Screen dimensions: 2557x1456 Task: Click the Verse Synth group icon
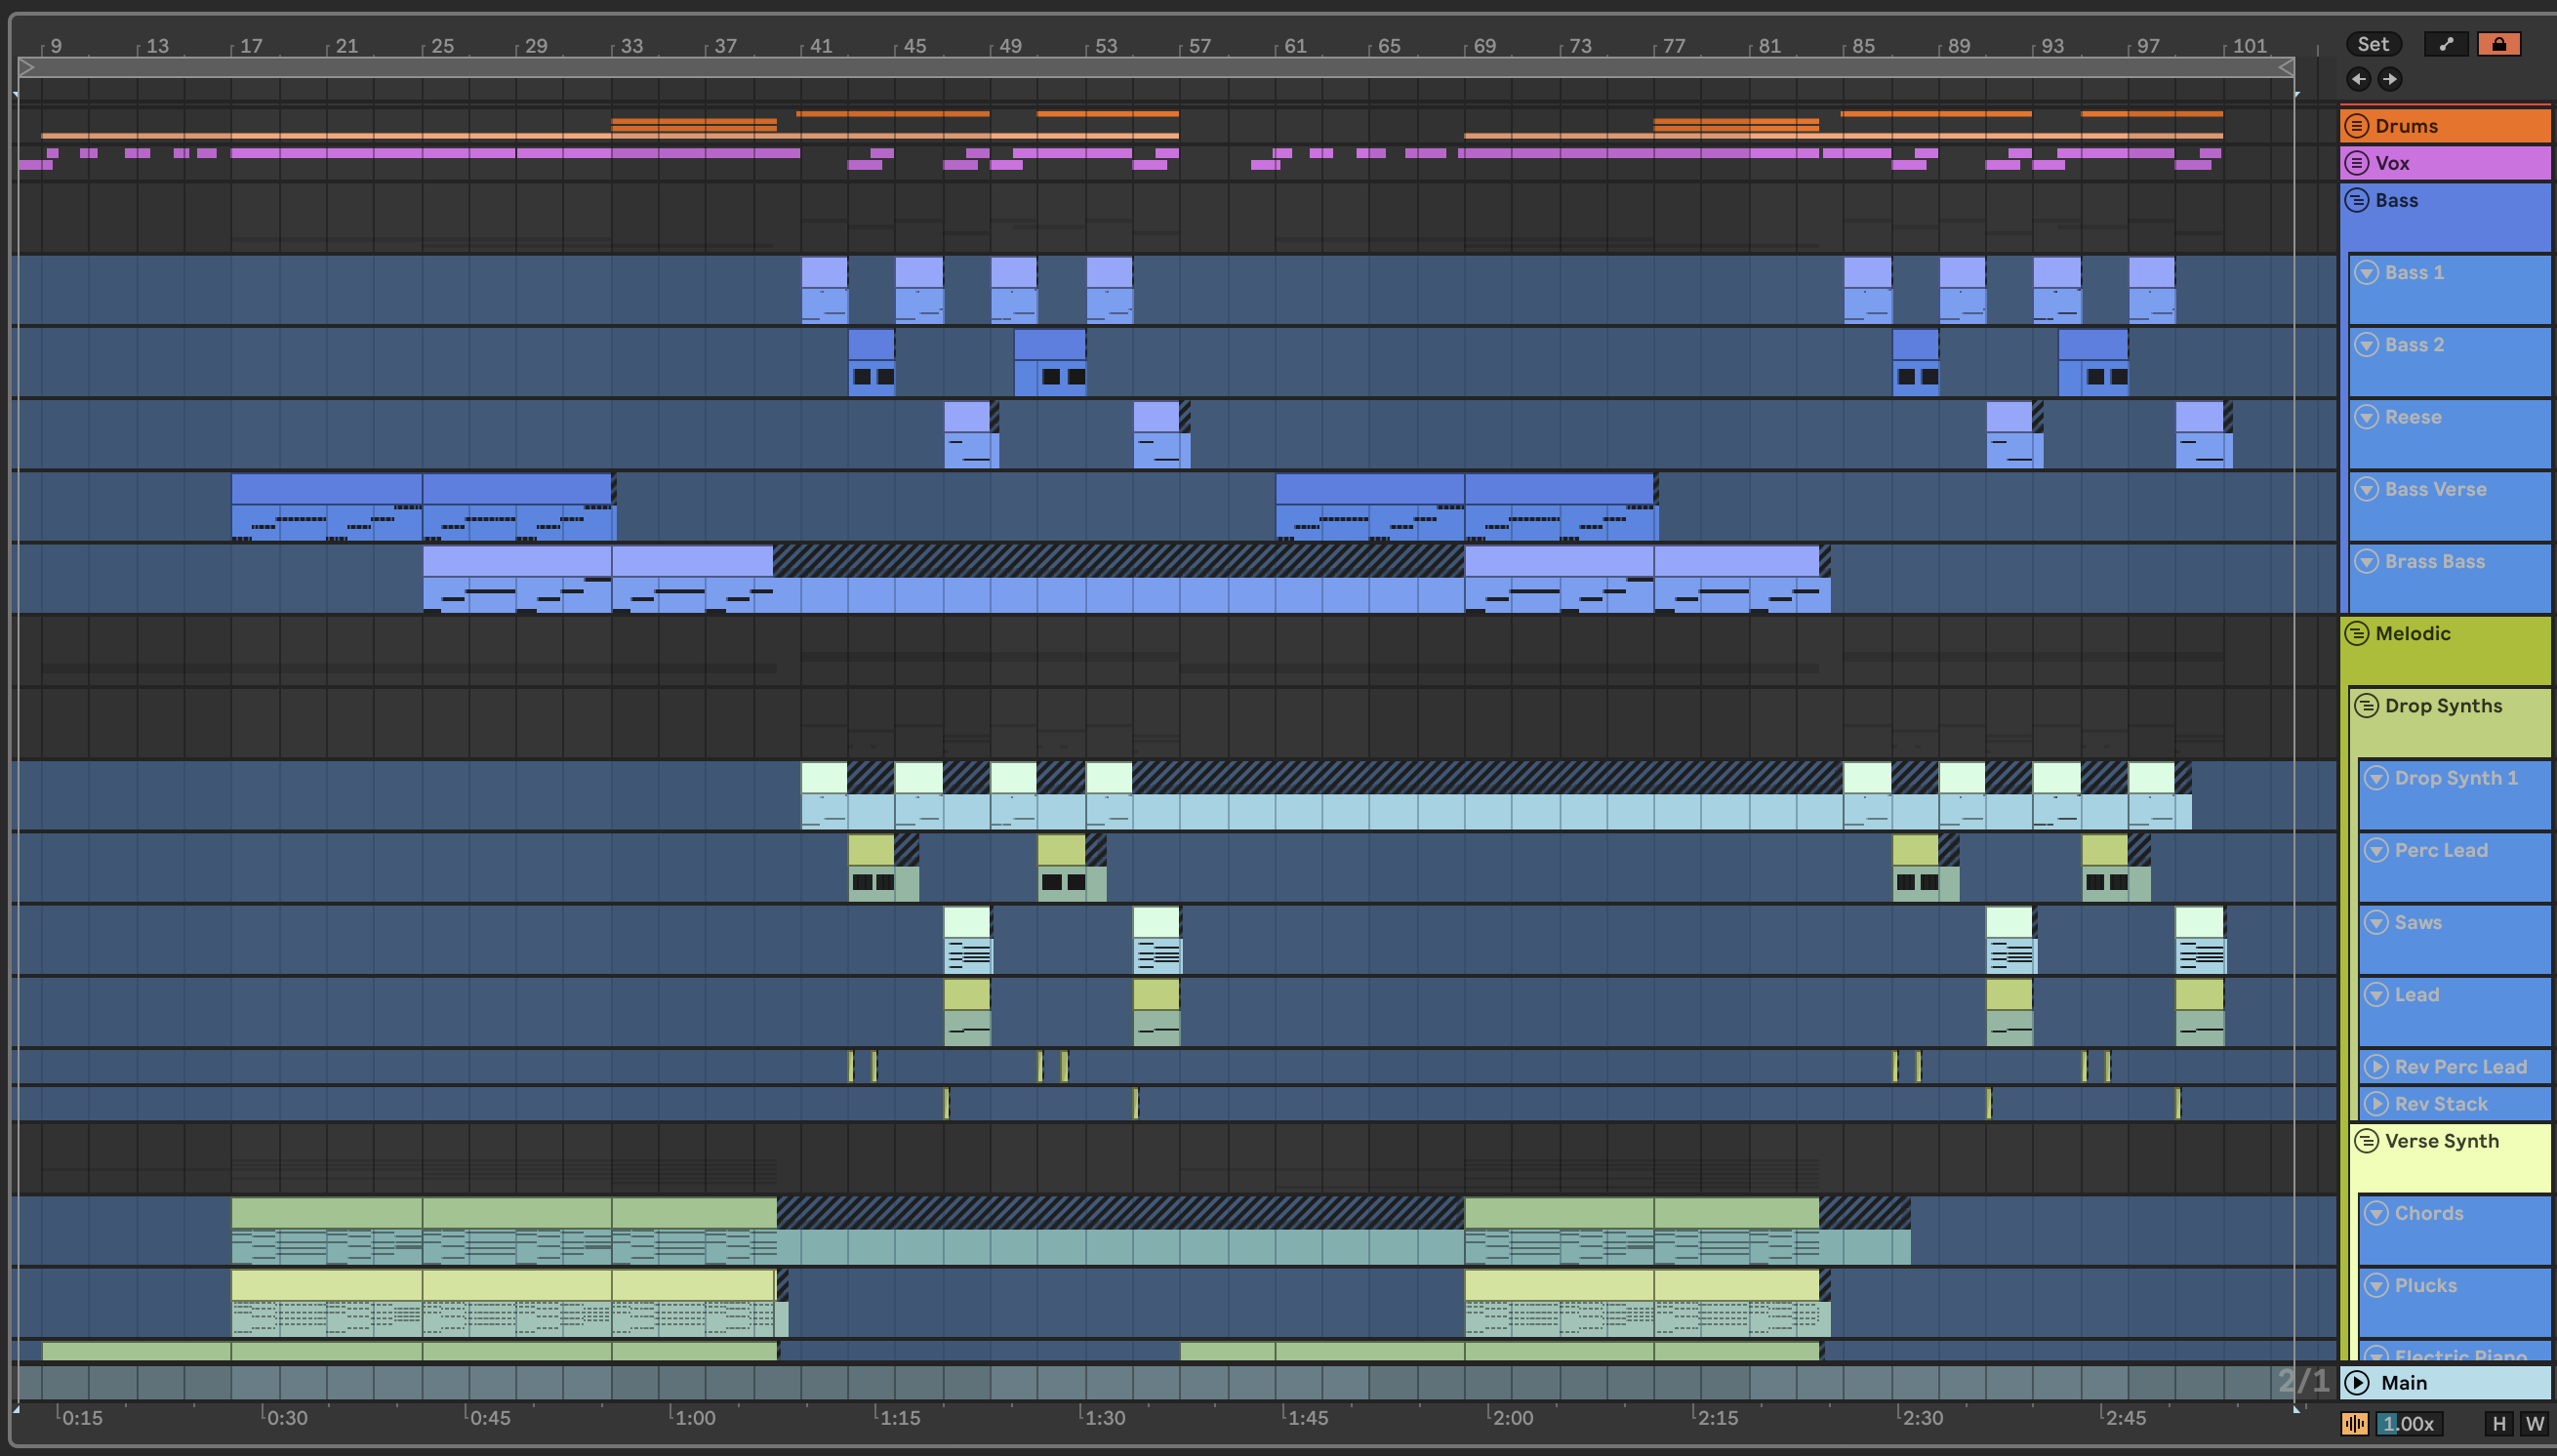(x=2366, y=1141)
